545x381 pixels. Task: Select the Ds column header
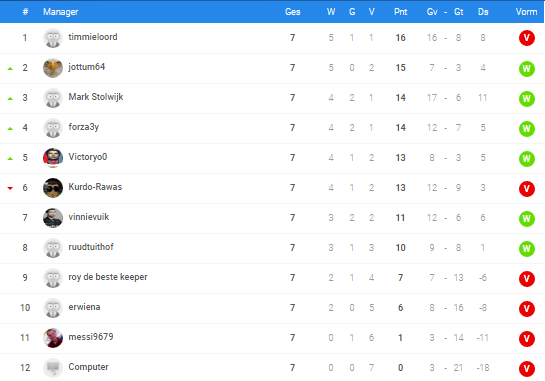pyautogui.click(x=483, y=12)
